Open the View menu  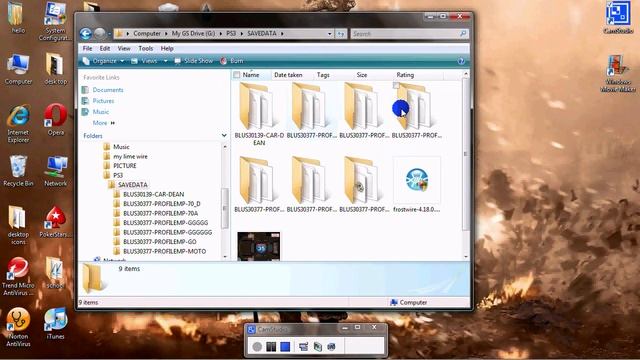[x=124, y=48]
